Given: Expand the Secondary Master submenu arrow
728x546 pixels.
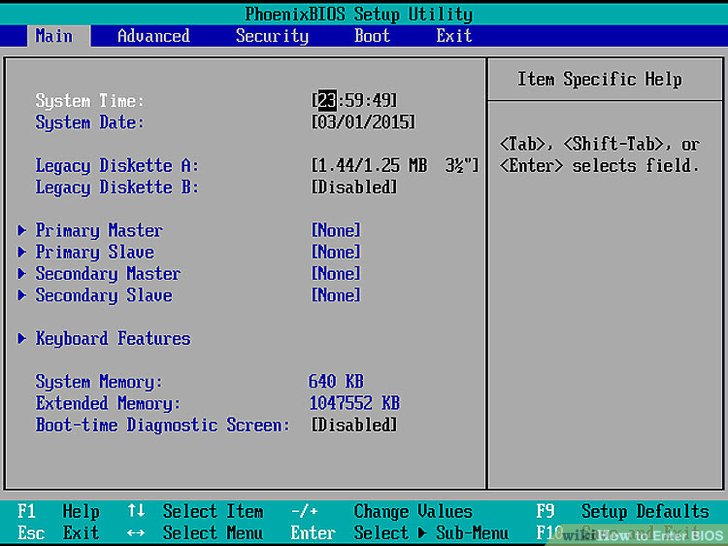Looking at the screenshot, I should tap(22, 274).
